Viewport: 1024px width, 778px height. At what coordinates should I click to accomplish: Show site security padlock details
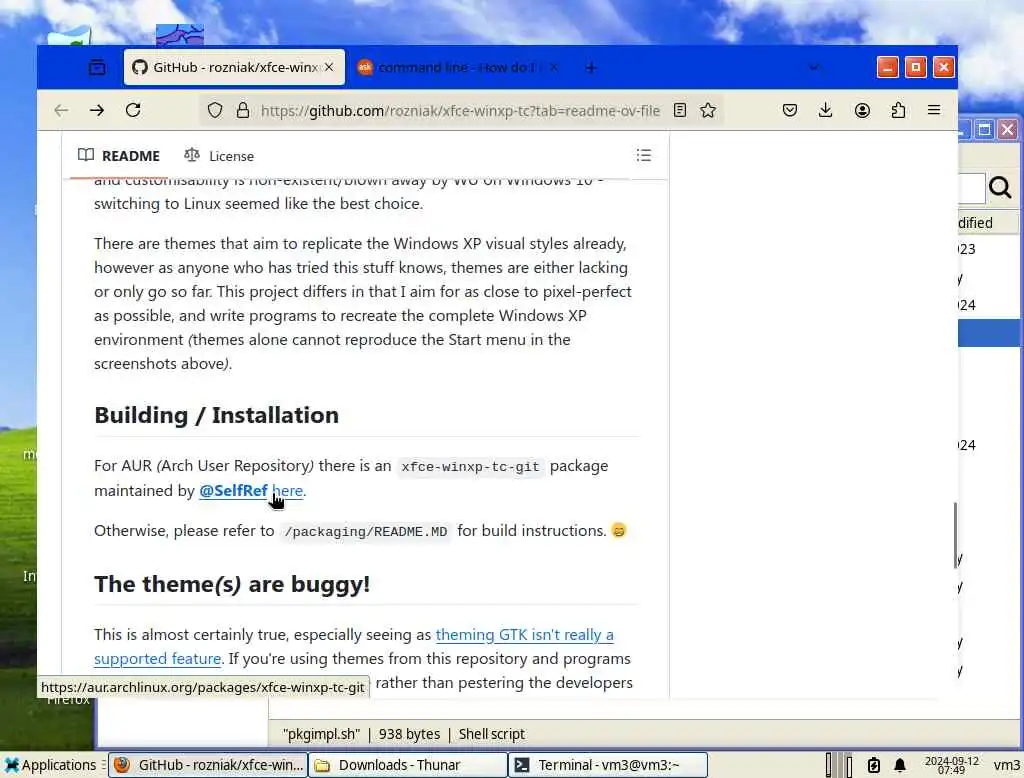(x=242, y=110)
